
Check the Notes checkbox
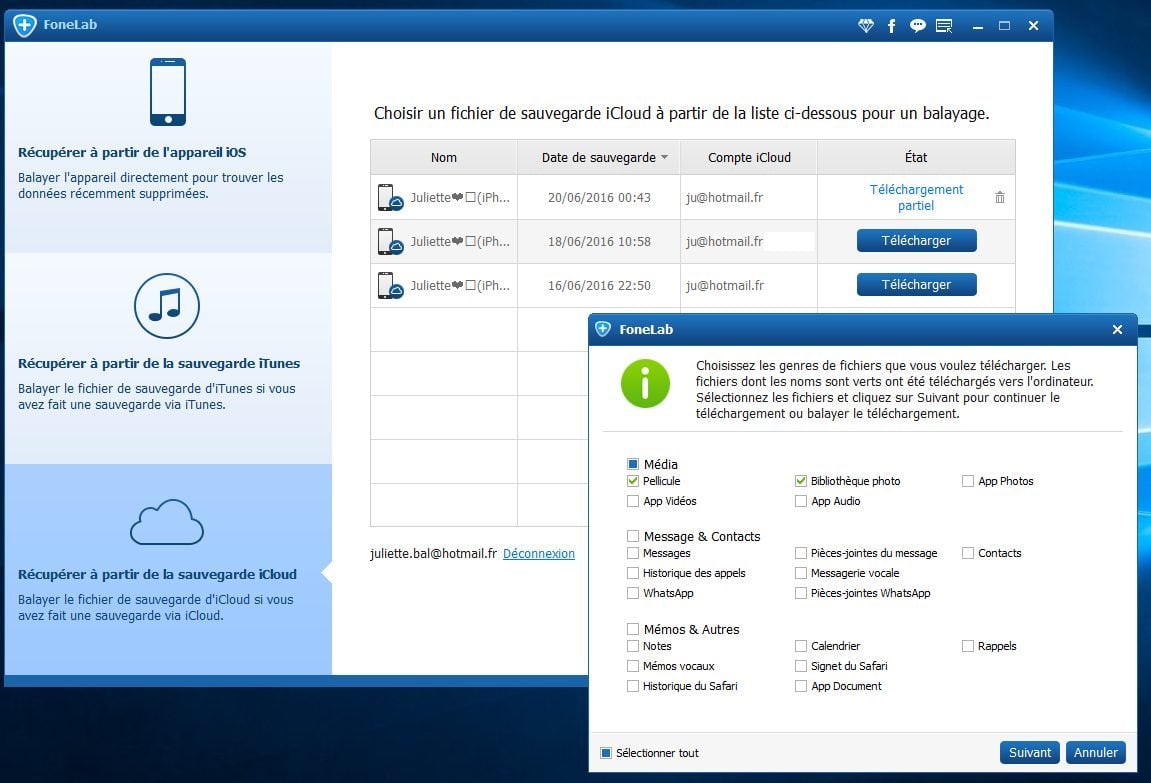(633, 646)
